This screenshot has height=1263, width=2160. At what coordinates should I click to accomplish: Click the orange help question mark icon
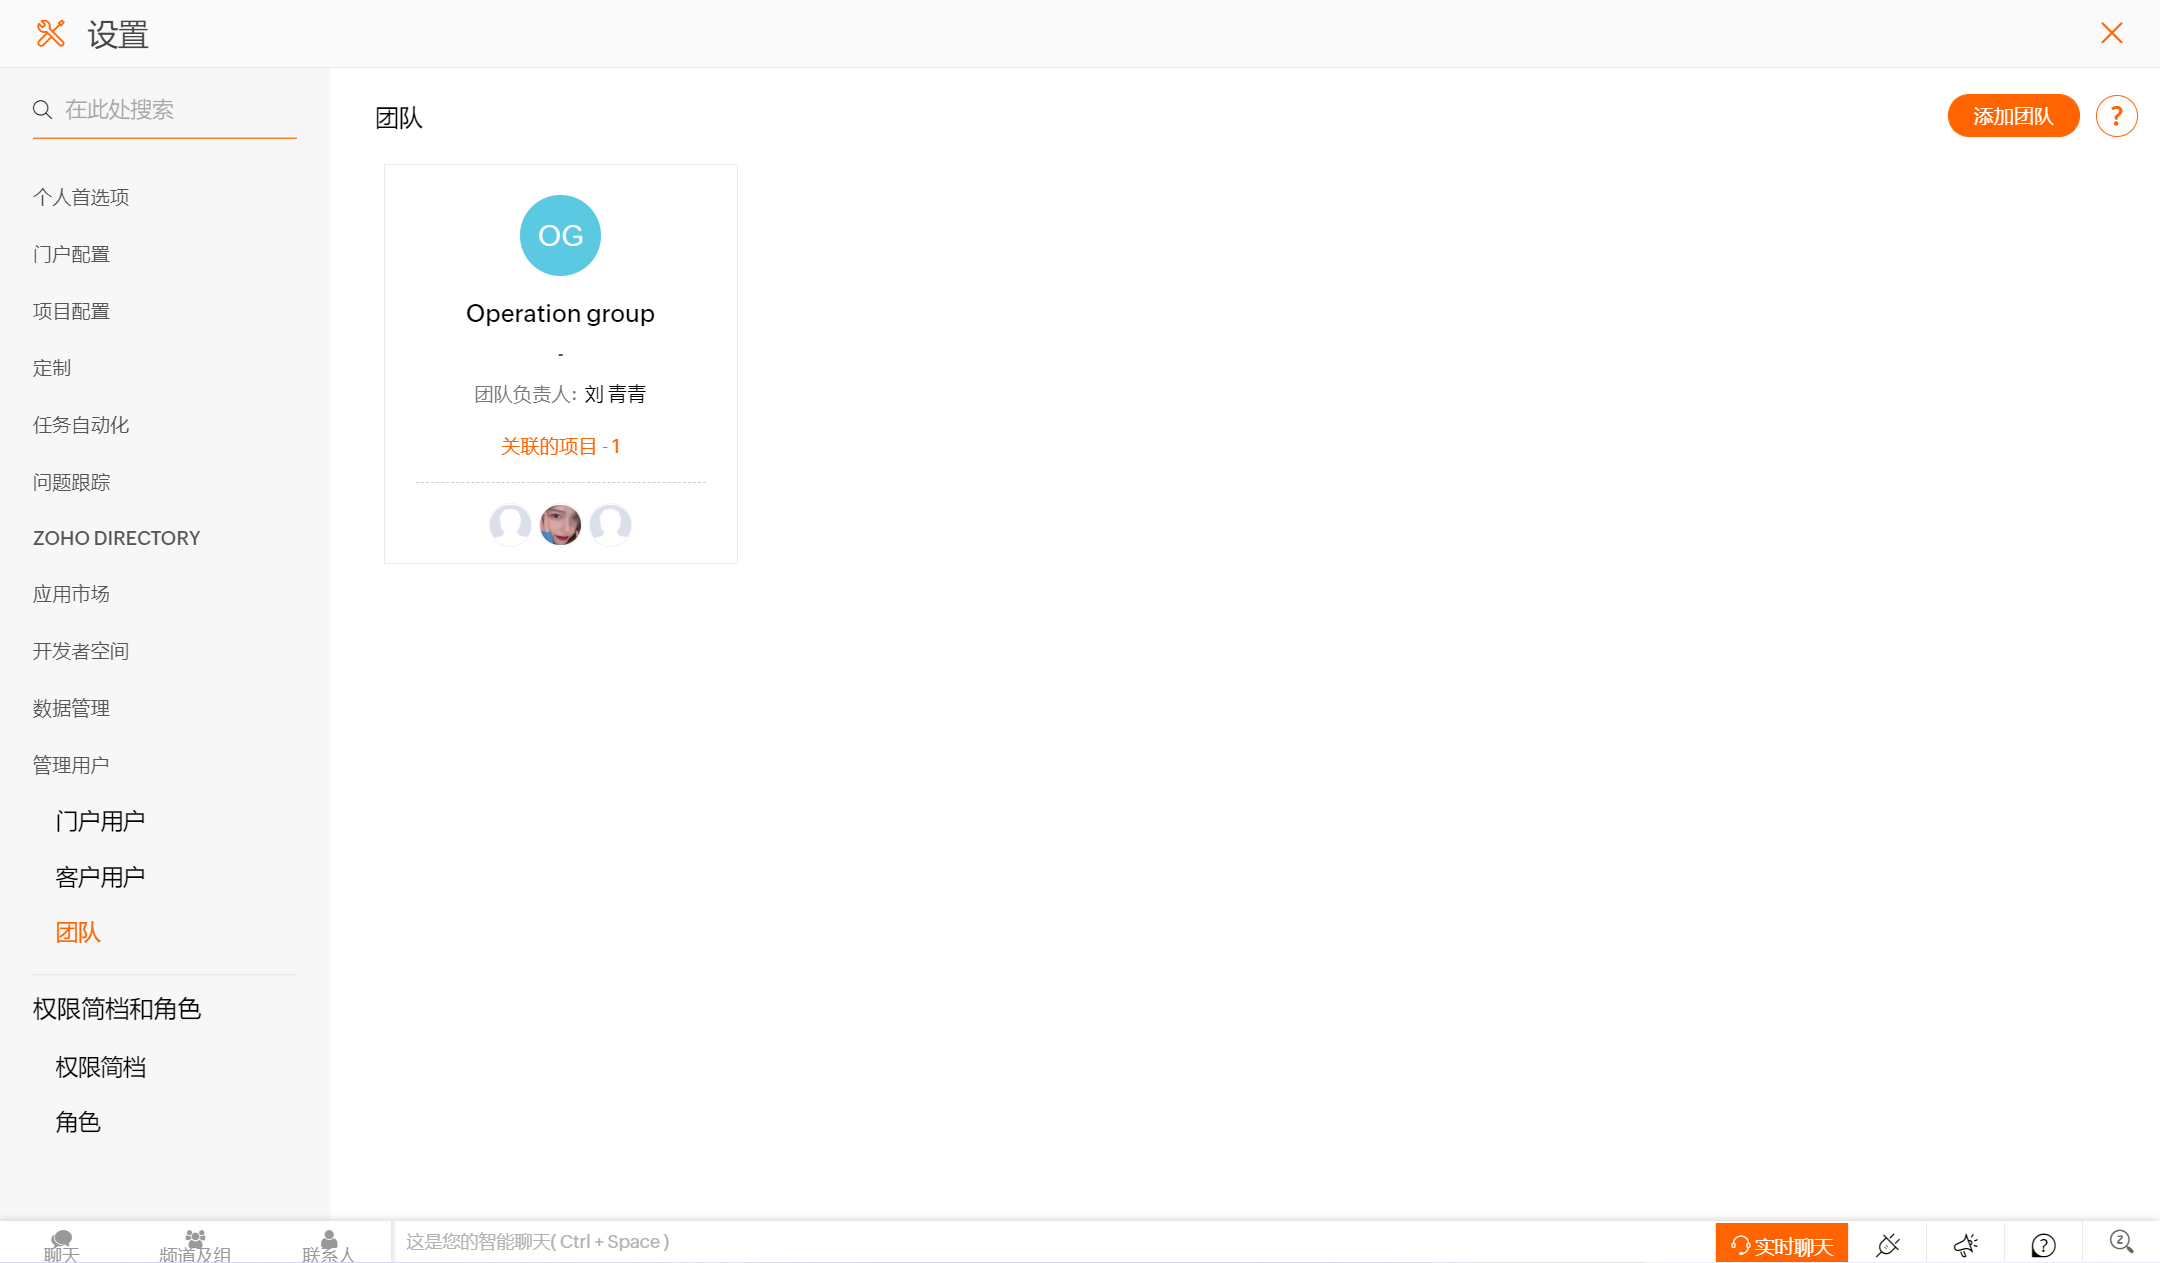tap(2116, 116)
